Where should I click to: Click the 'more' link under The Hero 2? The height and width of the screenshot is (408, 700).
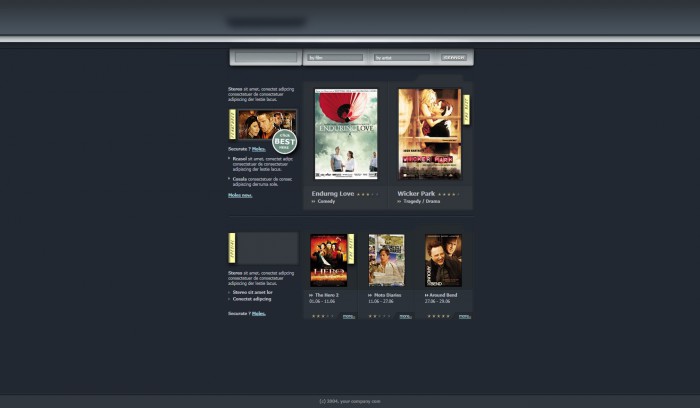tap(349, 316)
